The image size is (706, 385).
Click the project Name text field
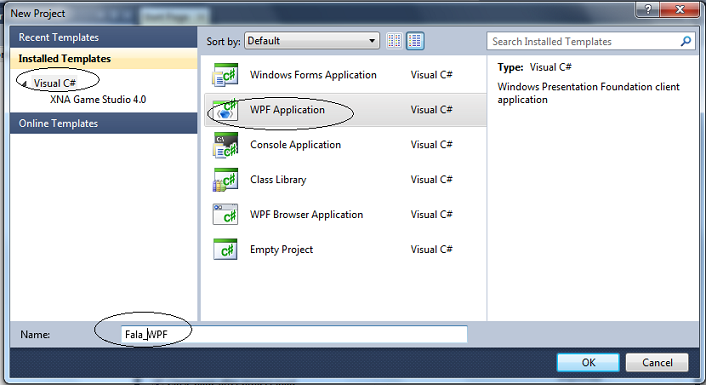click(294, 334)
